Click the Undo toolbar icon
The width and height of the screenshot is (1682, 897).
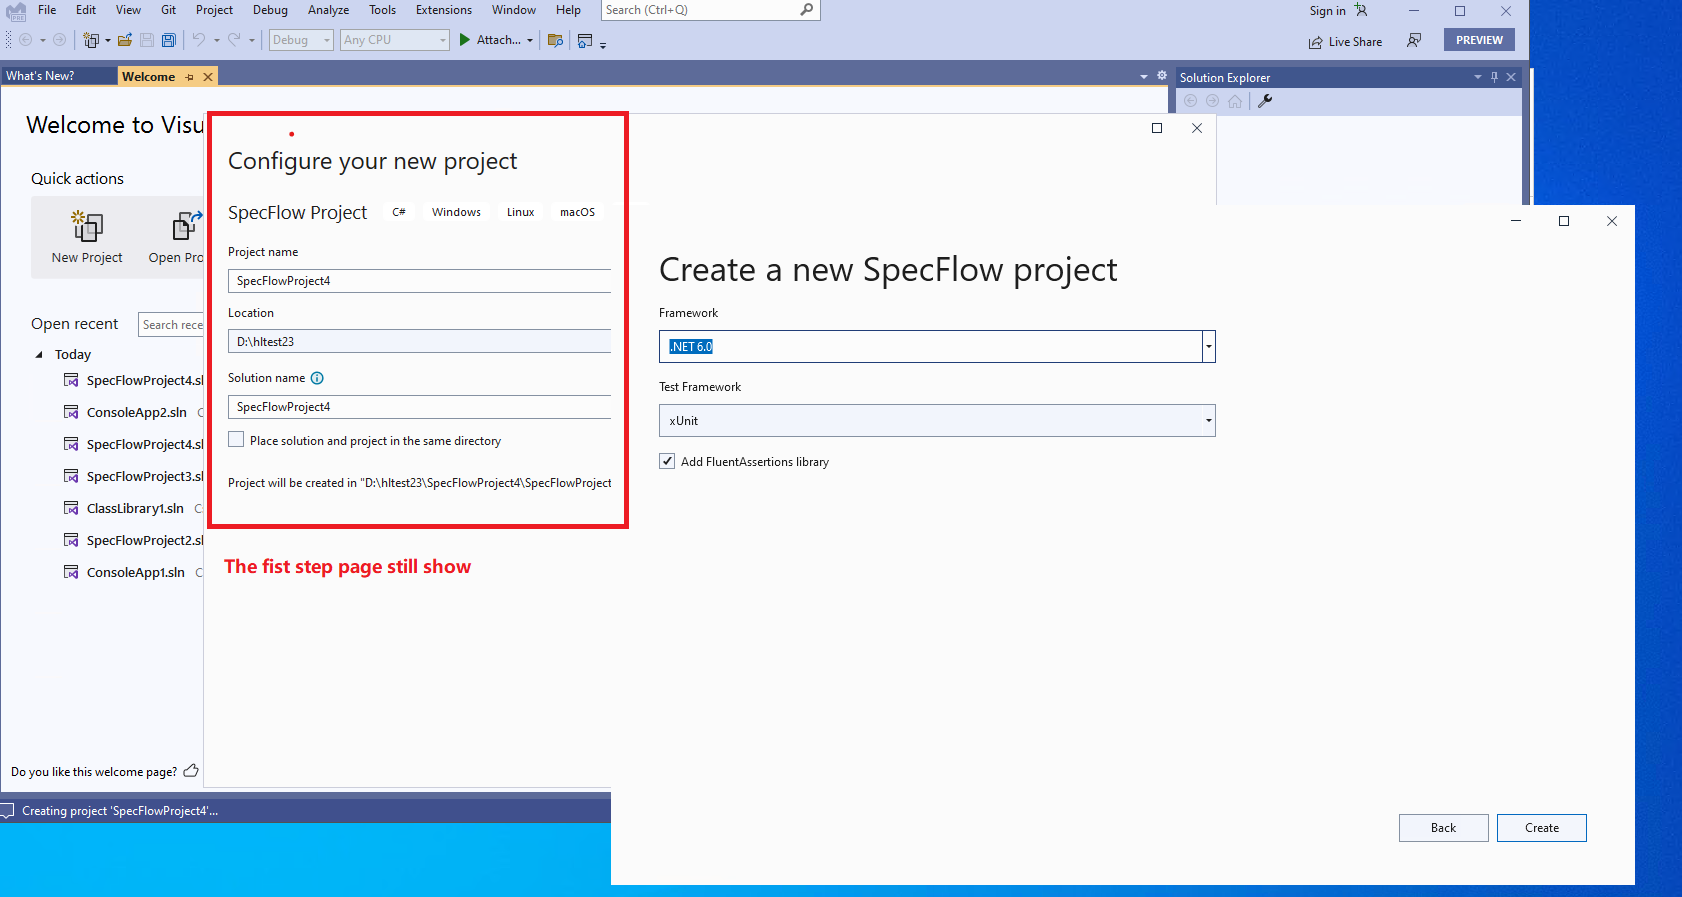[199, 40]
